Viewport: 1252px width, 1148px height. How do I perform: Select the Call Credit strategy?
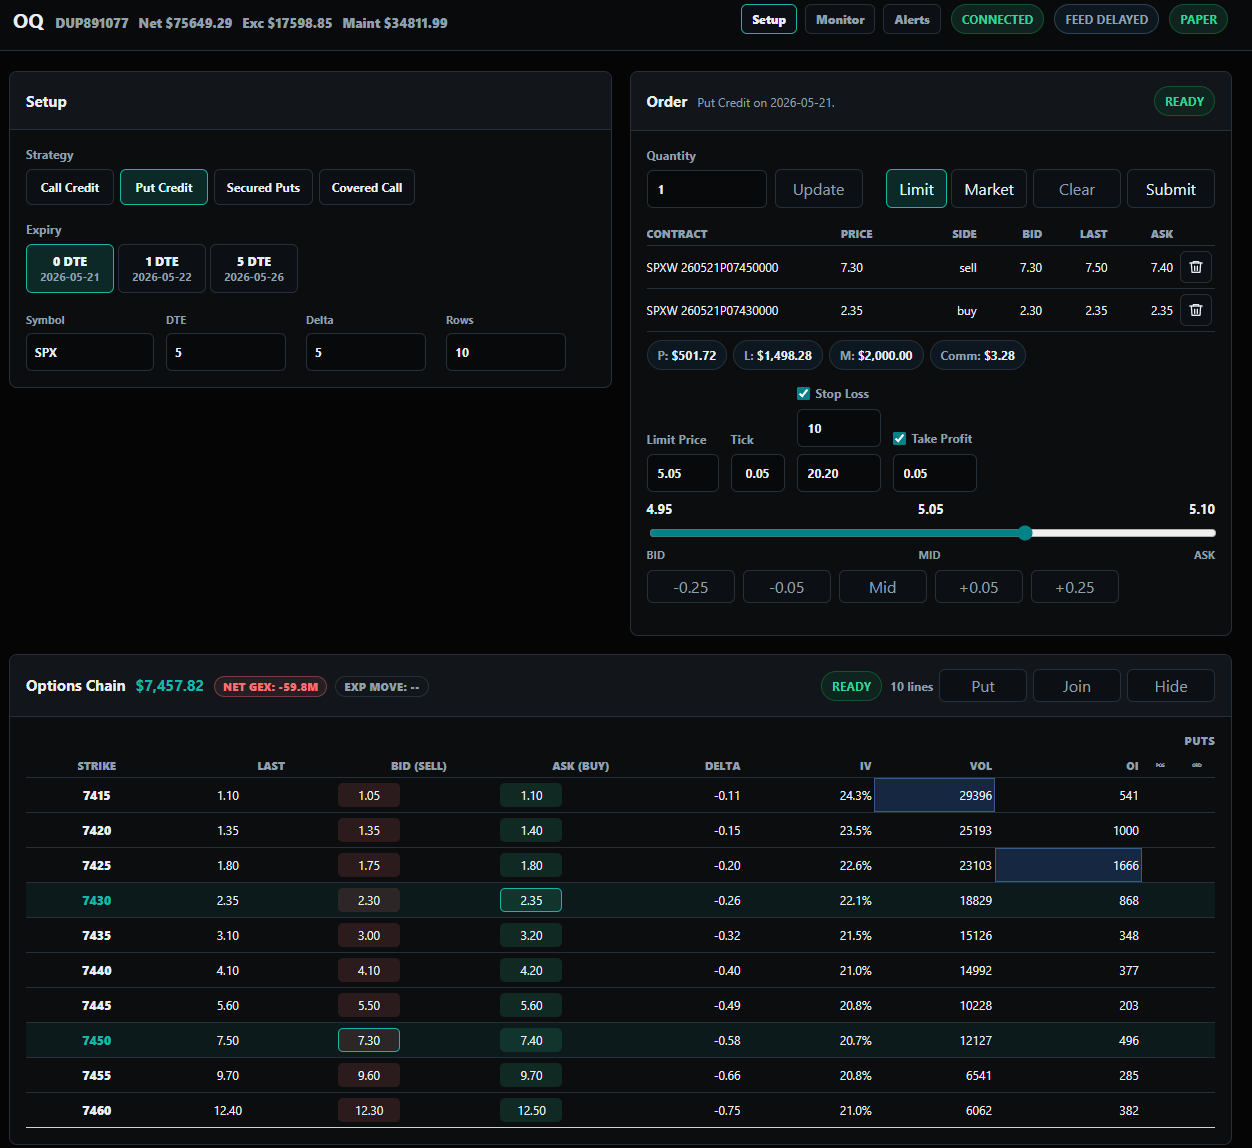coord(70,187)
